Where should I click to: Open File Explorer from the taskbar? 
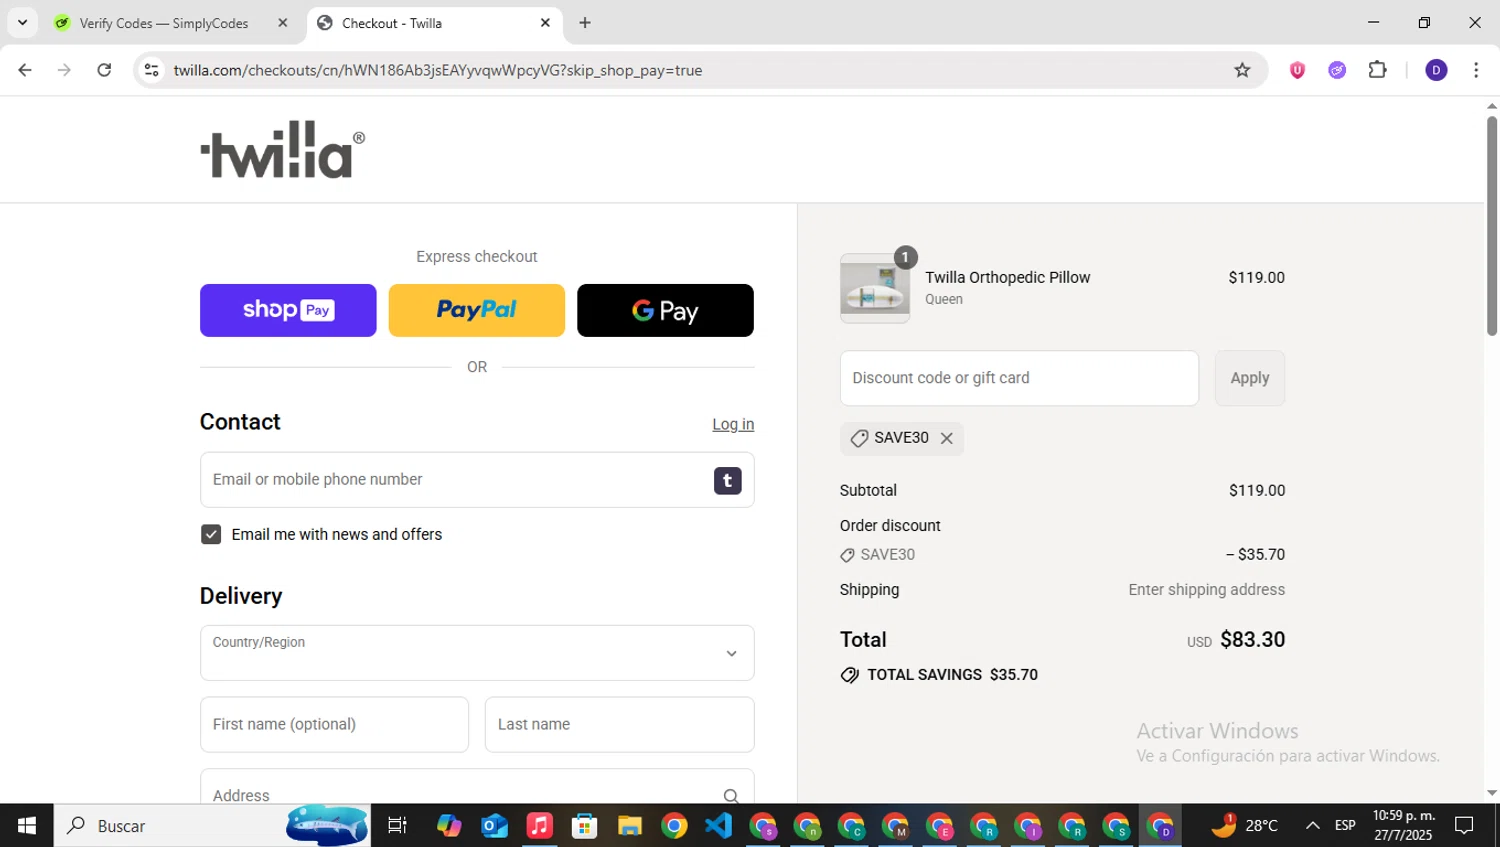[629, 826]
